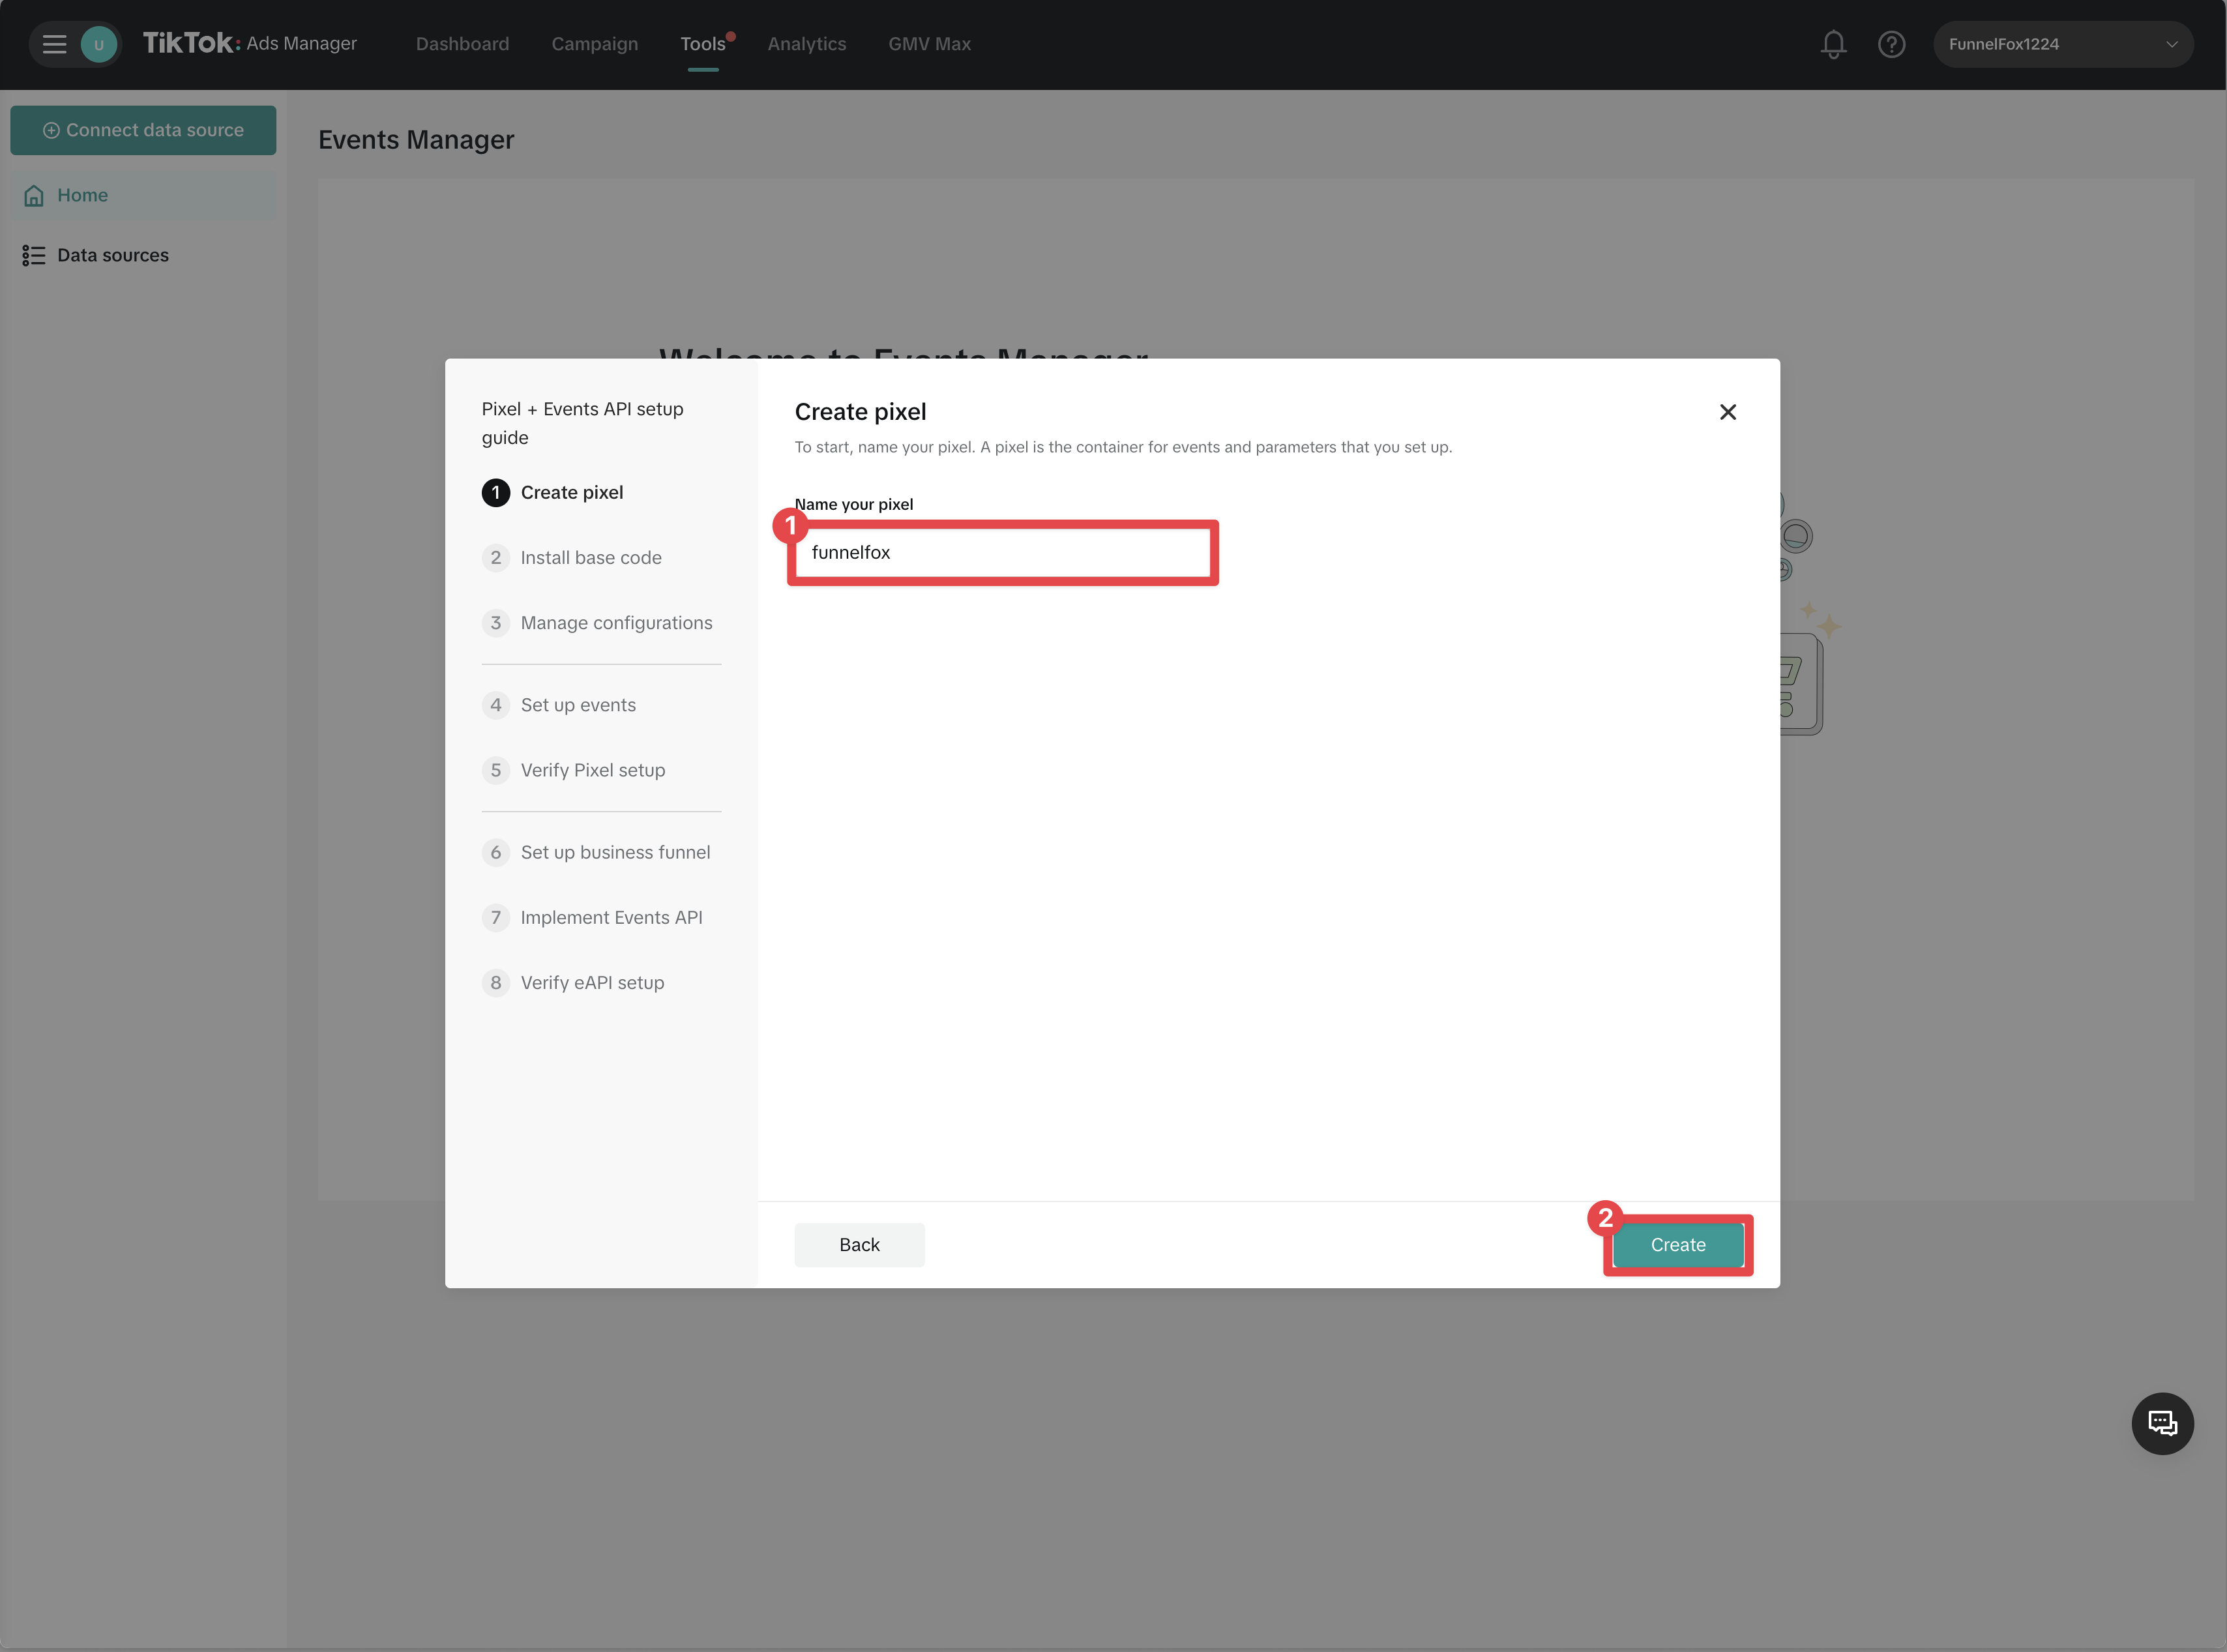The image size is (2227, 1652).
Task: Click Connect data source button
Action: tap(143, 130)
